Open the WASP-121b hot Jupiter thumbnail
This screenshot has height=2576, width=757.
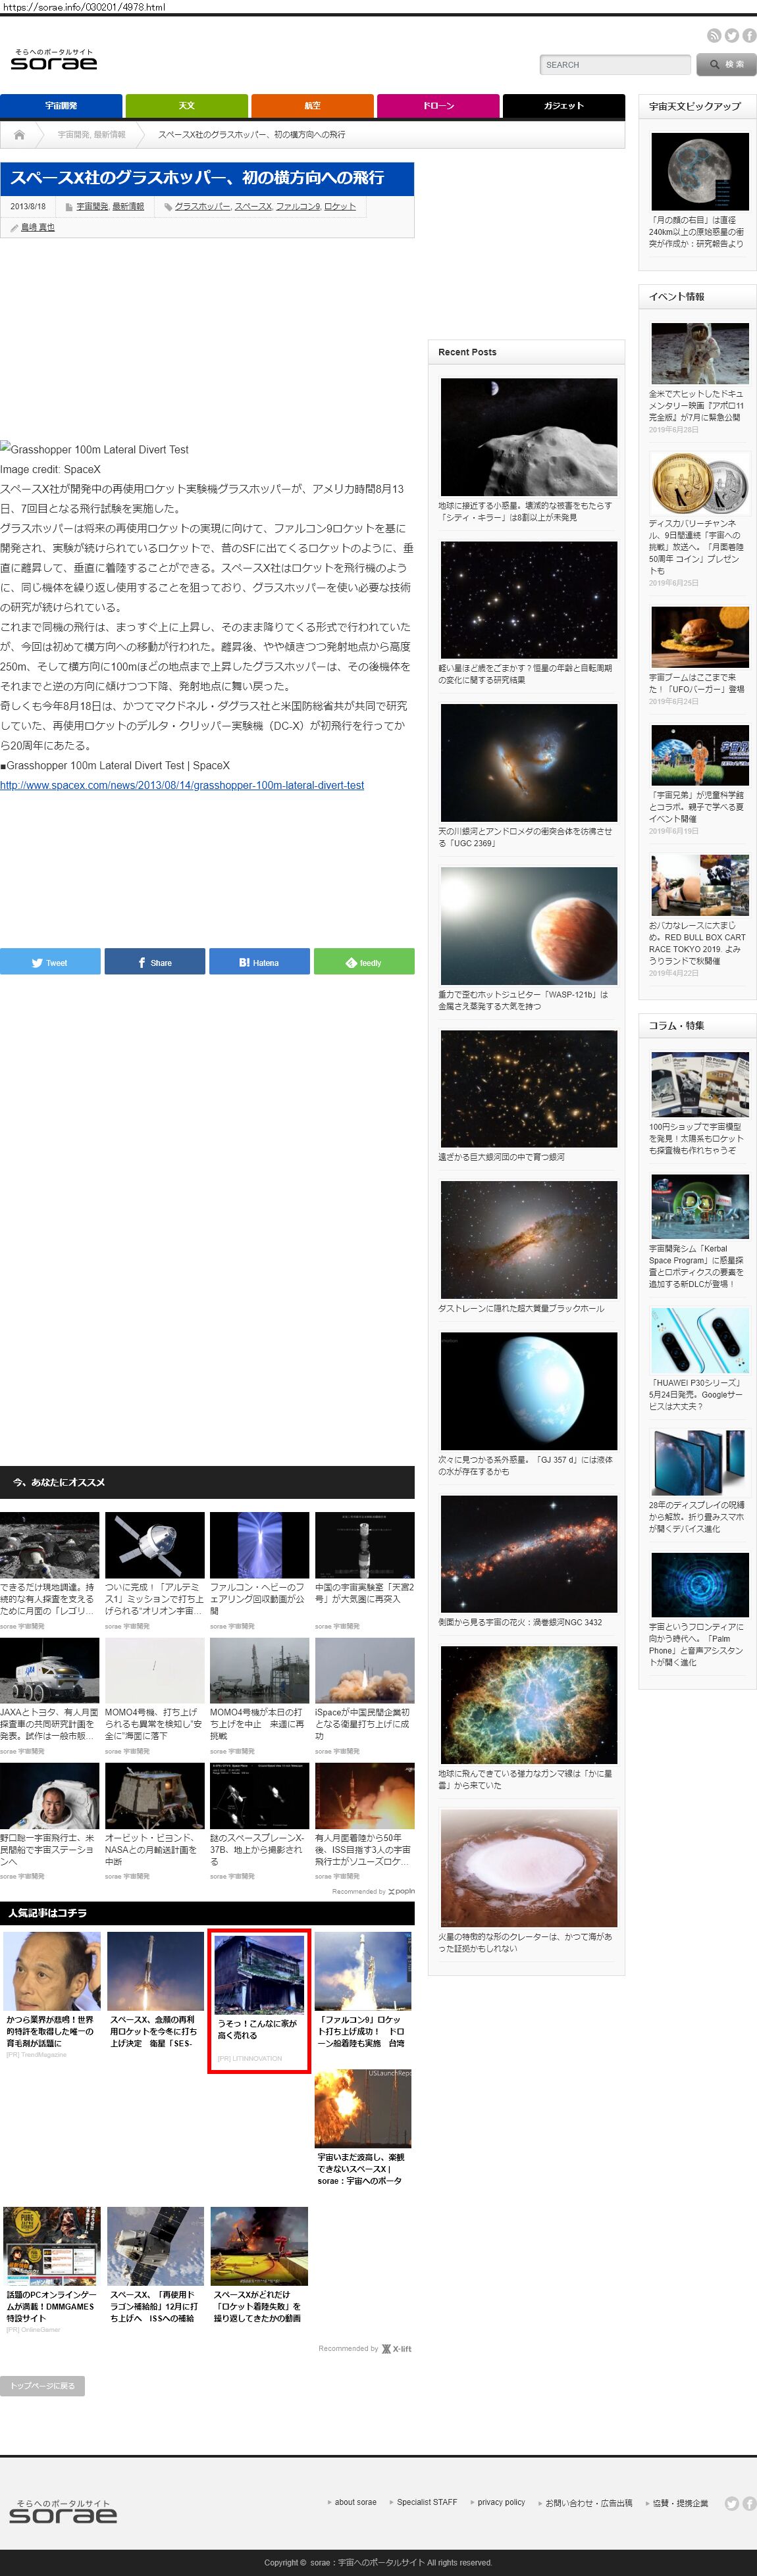point(528,926)
